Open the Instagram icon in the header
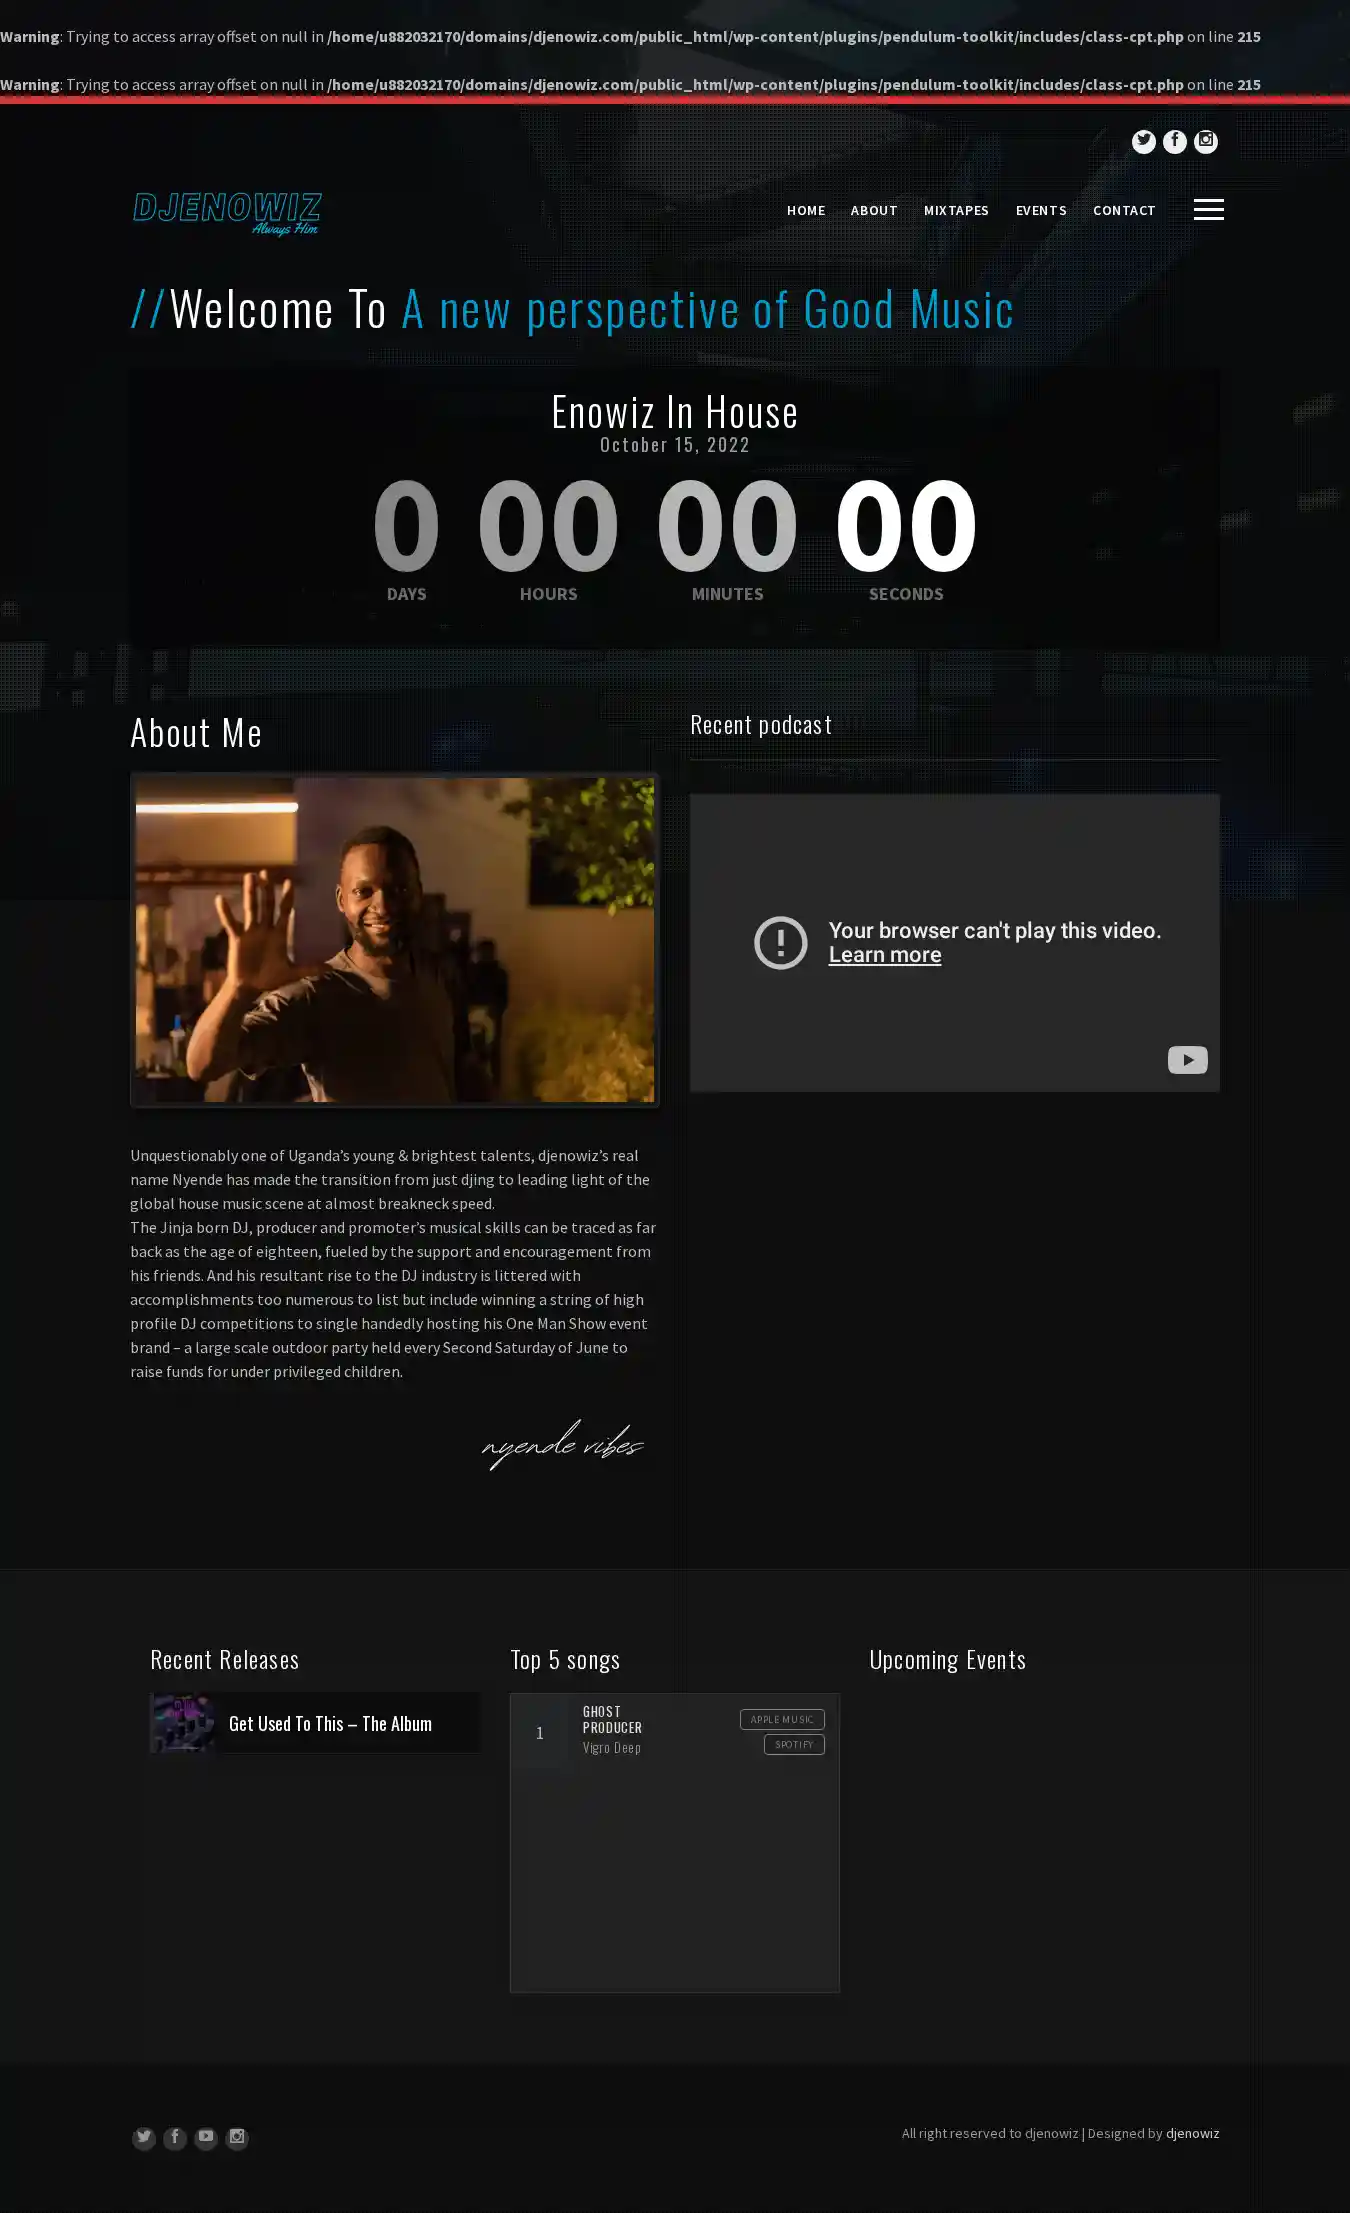 tap(1206, 142)
